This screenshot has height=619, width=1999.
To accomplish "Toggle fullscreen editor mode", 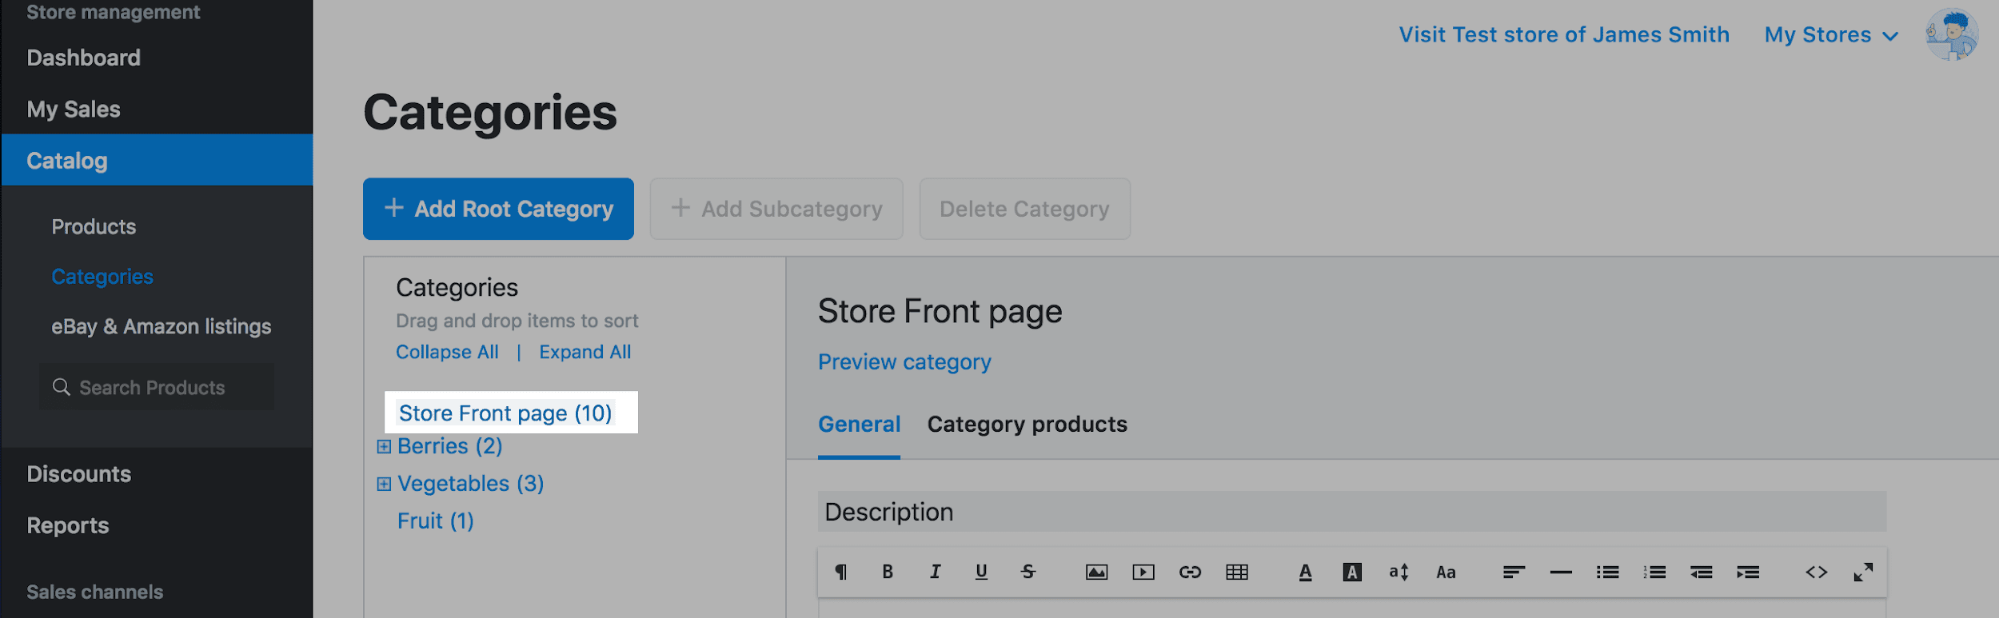I will [1863, 572].
